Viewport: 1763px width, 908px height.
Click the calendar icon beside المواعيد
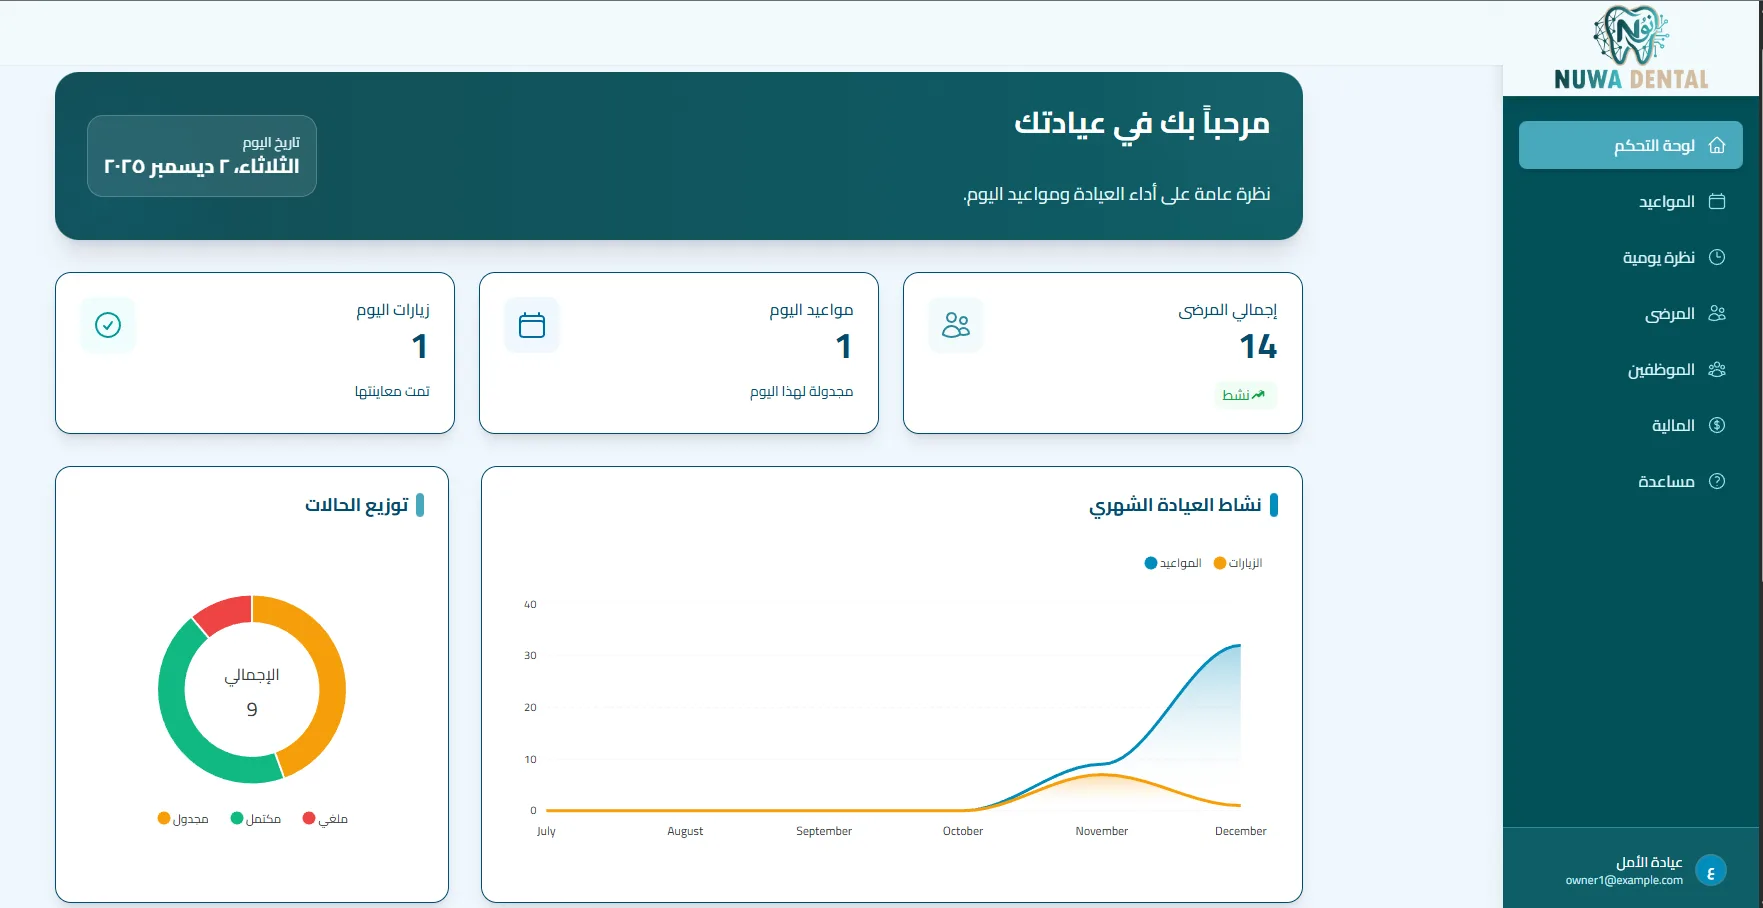click(x=1717, y=201)
